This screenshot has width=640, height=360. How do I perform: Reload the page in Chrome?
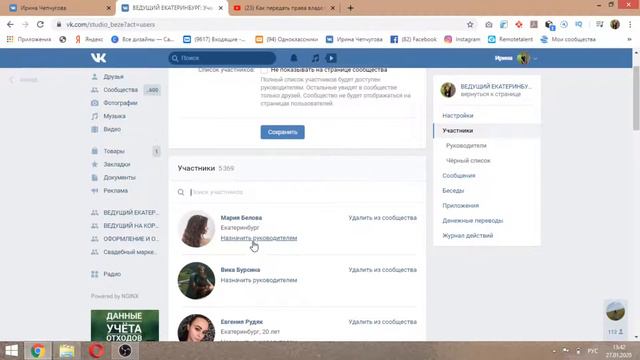(40, 24)
